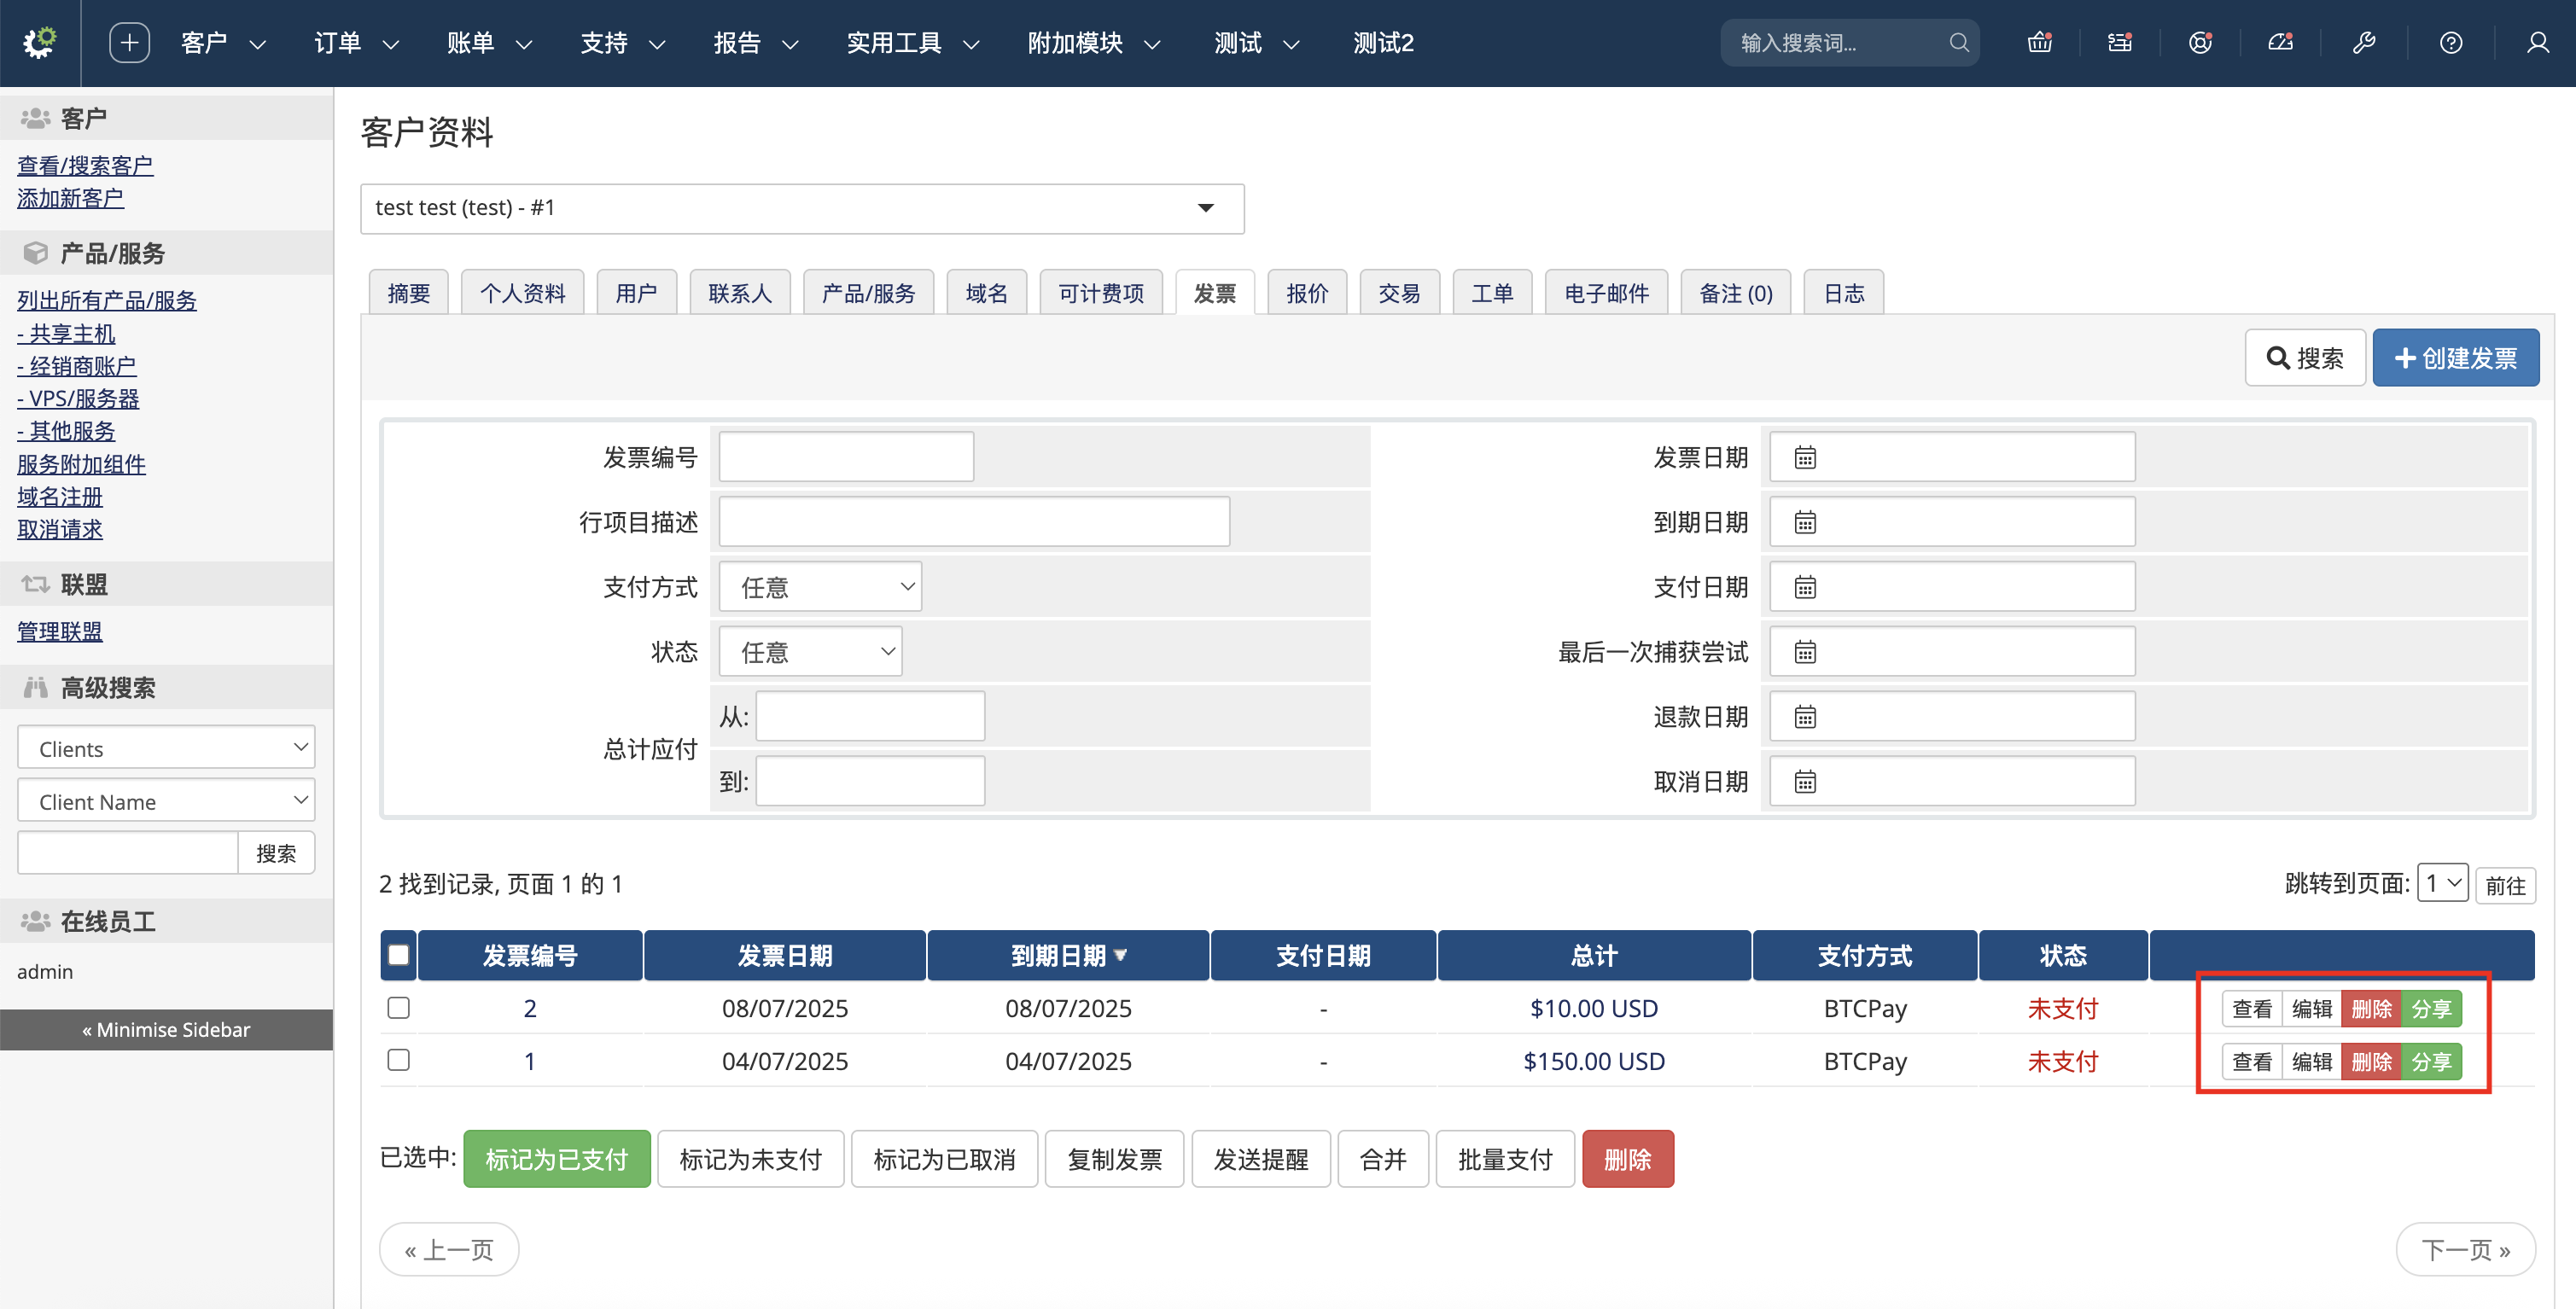This screenshot has width=2576, height=1309.
Task: Tick the checkbox for invoice 2
Action: pos(399,1007)
